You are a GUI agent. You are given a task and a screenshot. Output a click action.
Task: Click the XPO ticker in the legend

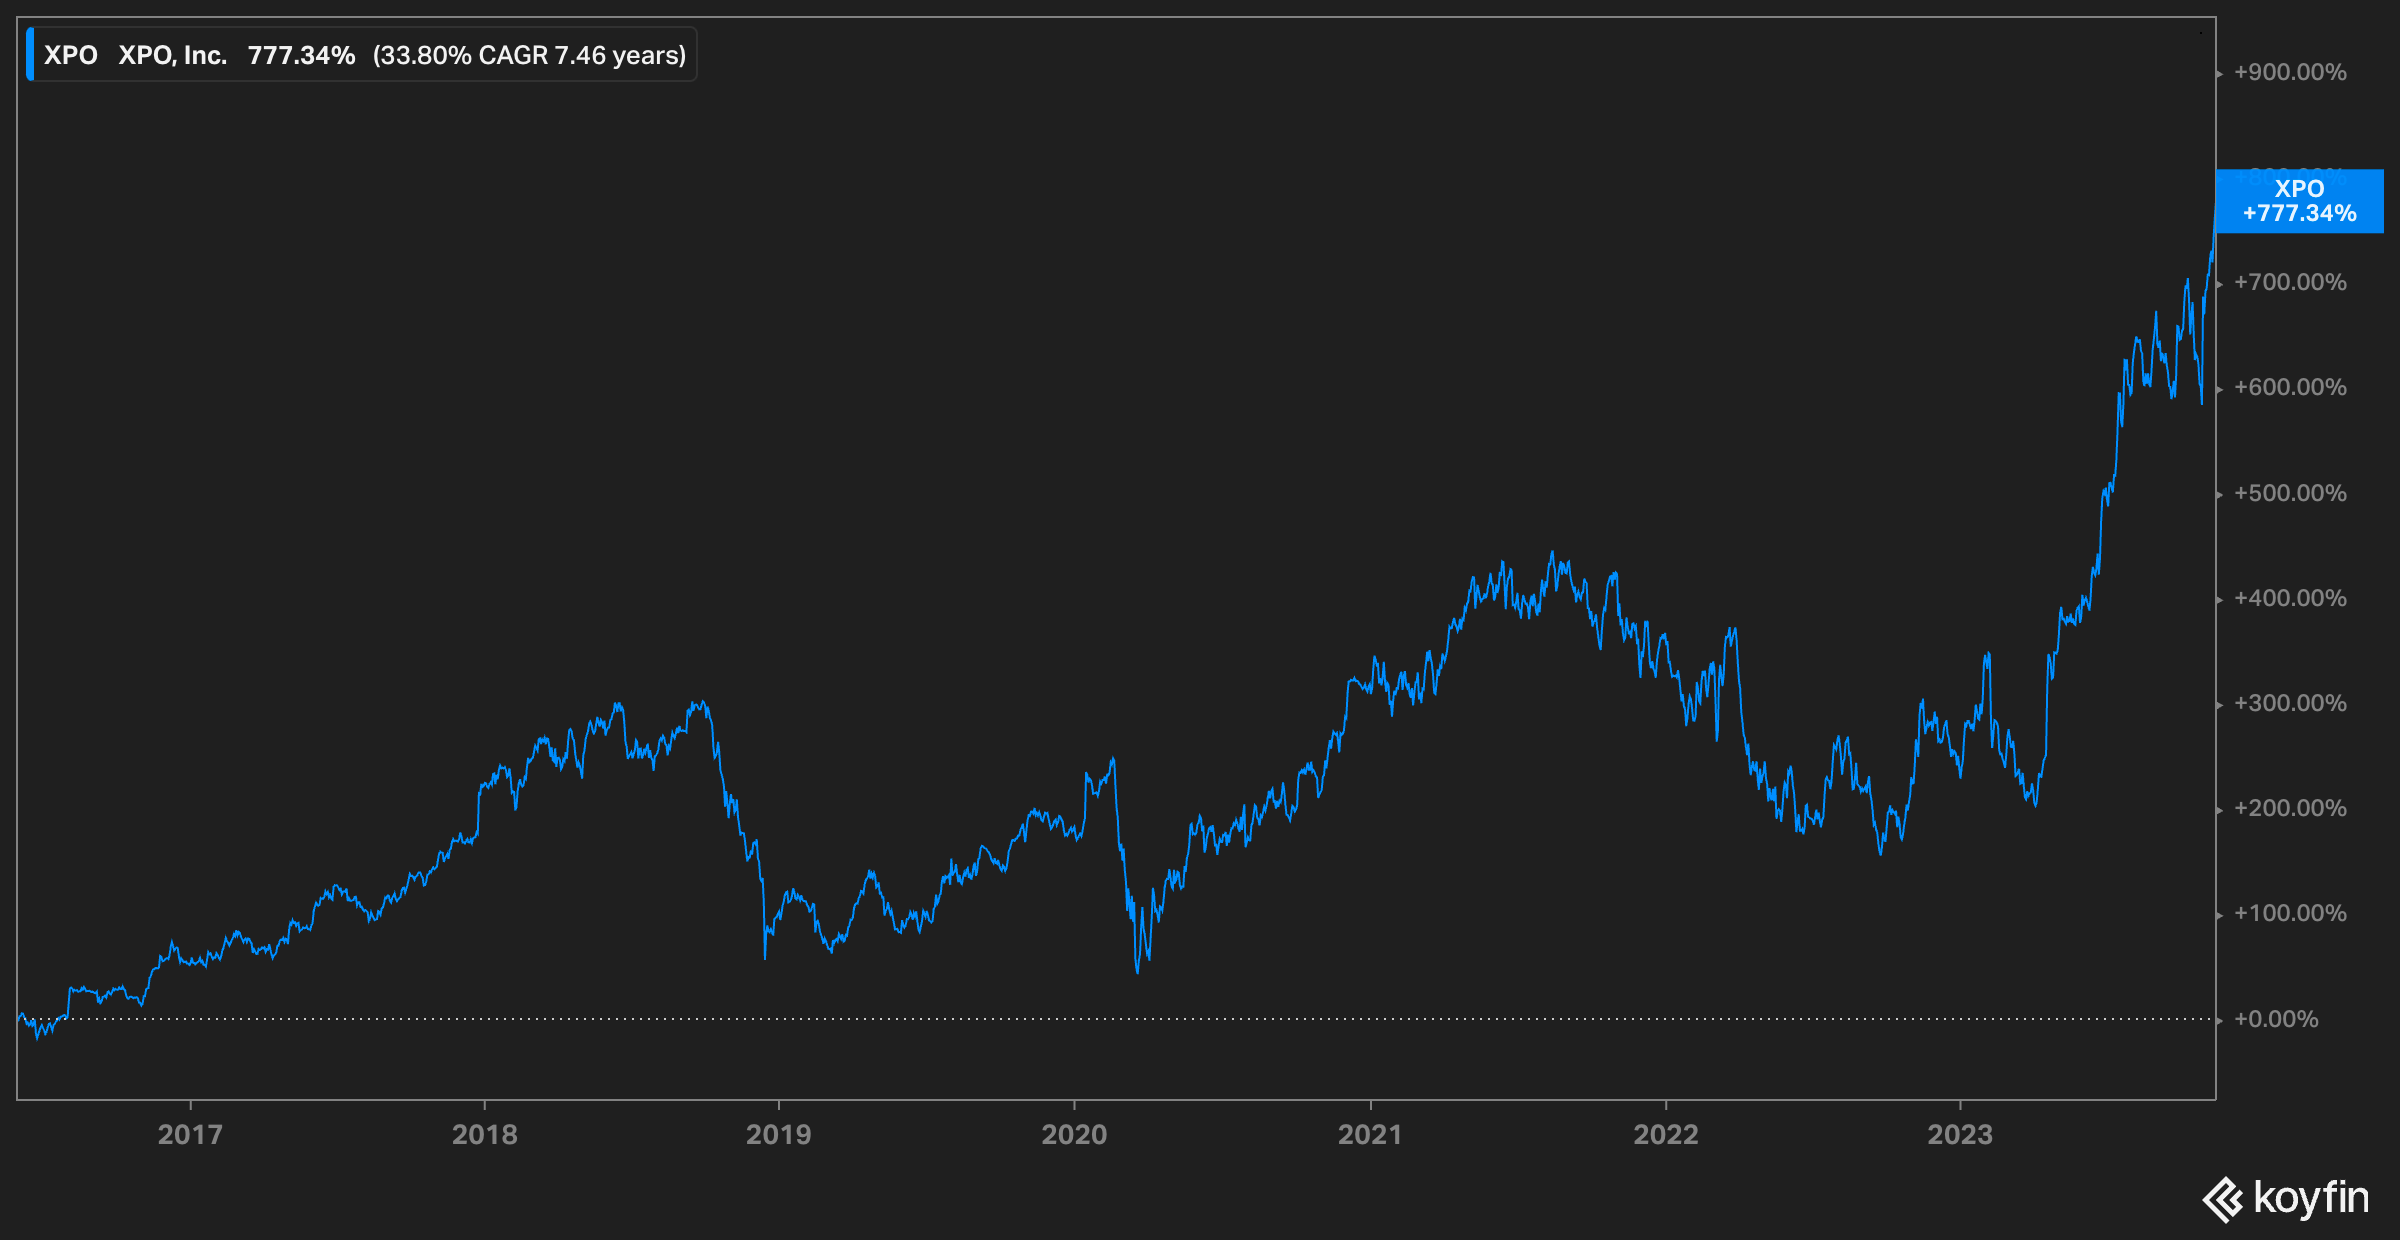[70, 55]
